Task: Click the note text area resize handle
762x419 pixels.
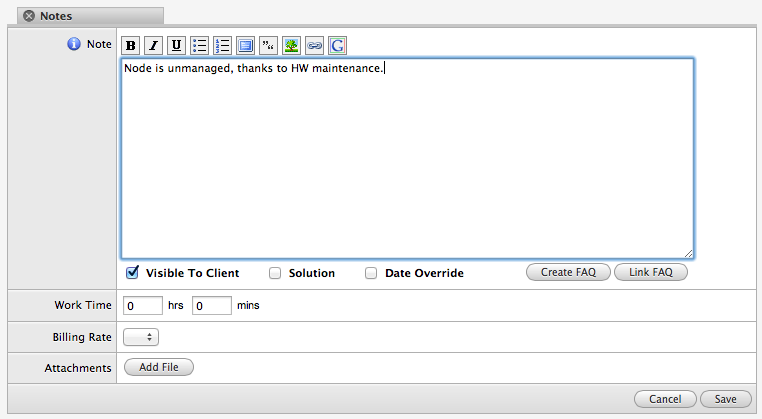Action: point(688,253)
